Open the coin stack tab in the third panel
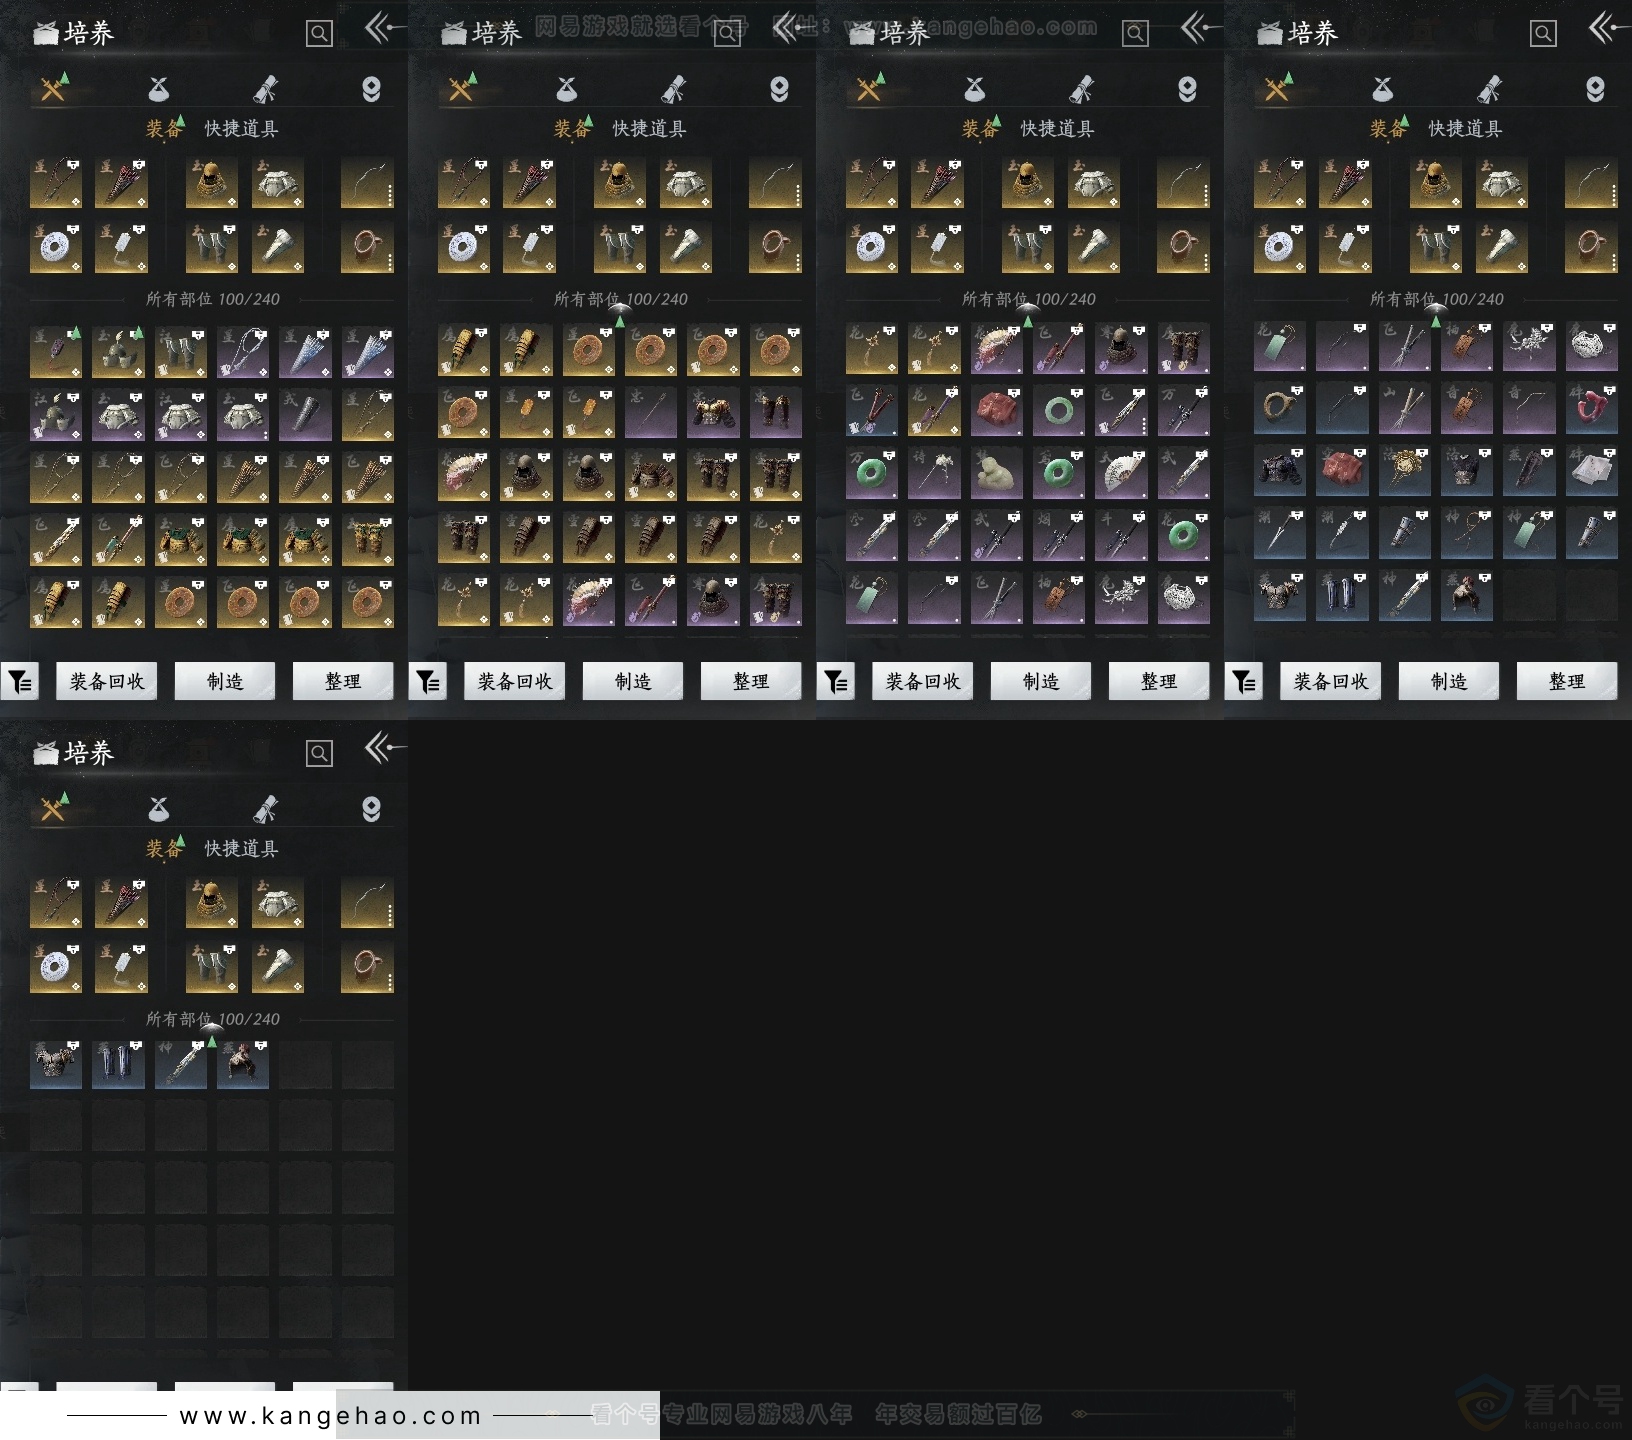 [x=1187, y=90]
